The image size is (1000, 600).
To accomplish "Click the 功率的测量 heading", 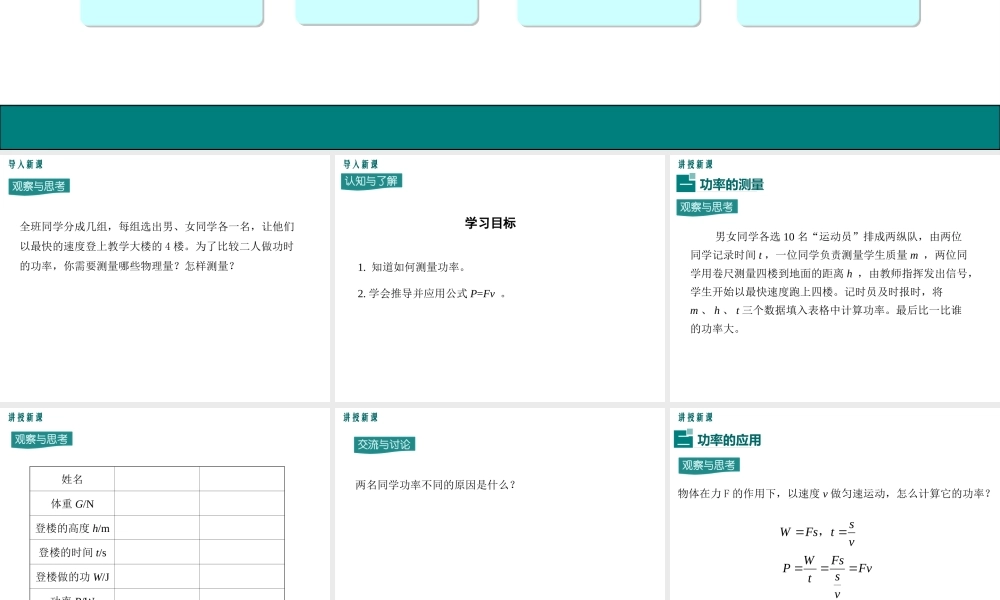I will tap(732, 185).
